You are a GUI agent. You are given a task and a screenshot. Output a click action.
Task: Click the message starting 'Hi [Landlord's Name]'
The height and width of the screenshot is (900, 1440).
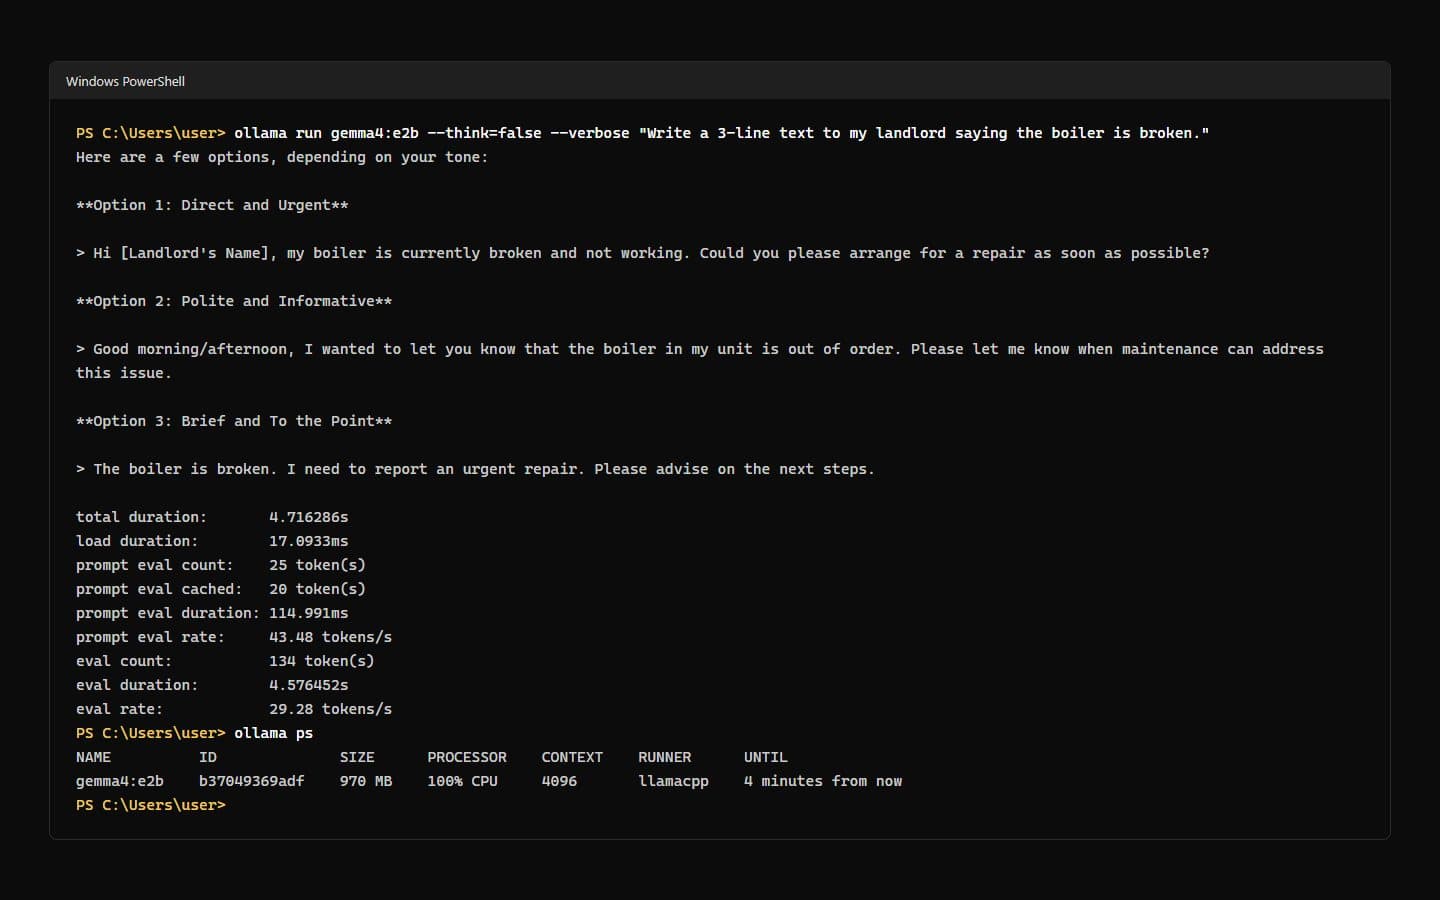(642, 253)
